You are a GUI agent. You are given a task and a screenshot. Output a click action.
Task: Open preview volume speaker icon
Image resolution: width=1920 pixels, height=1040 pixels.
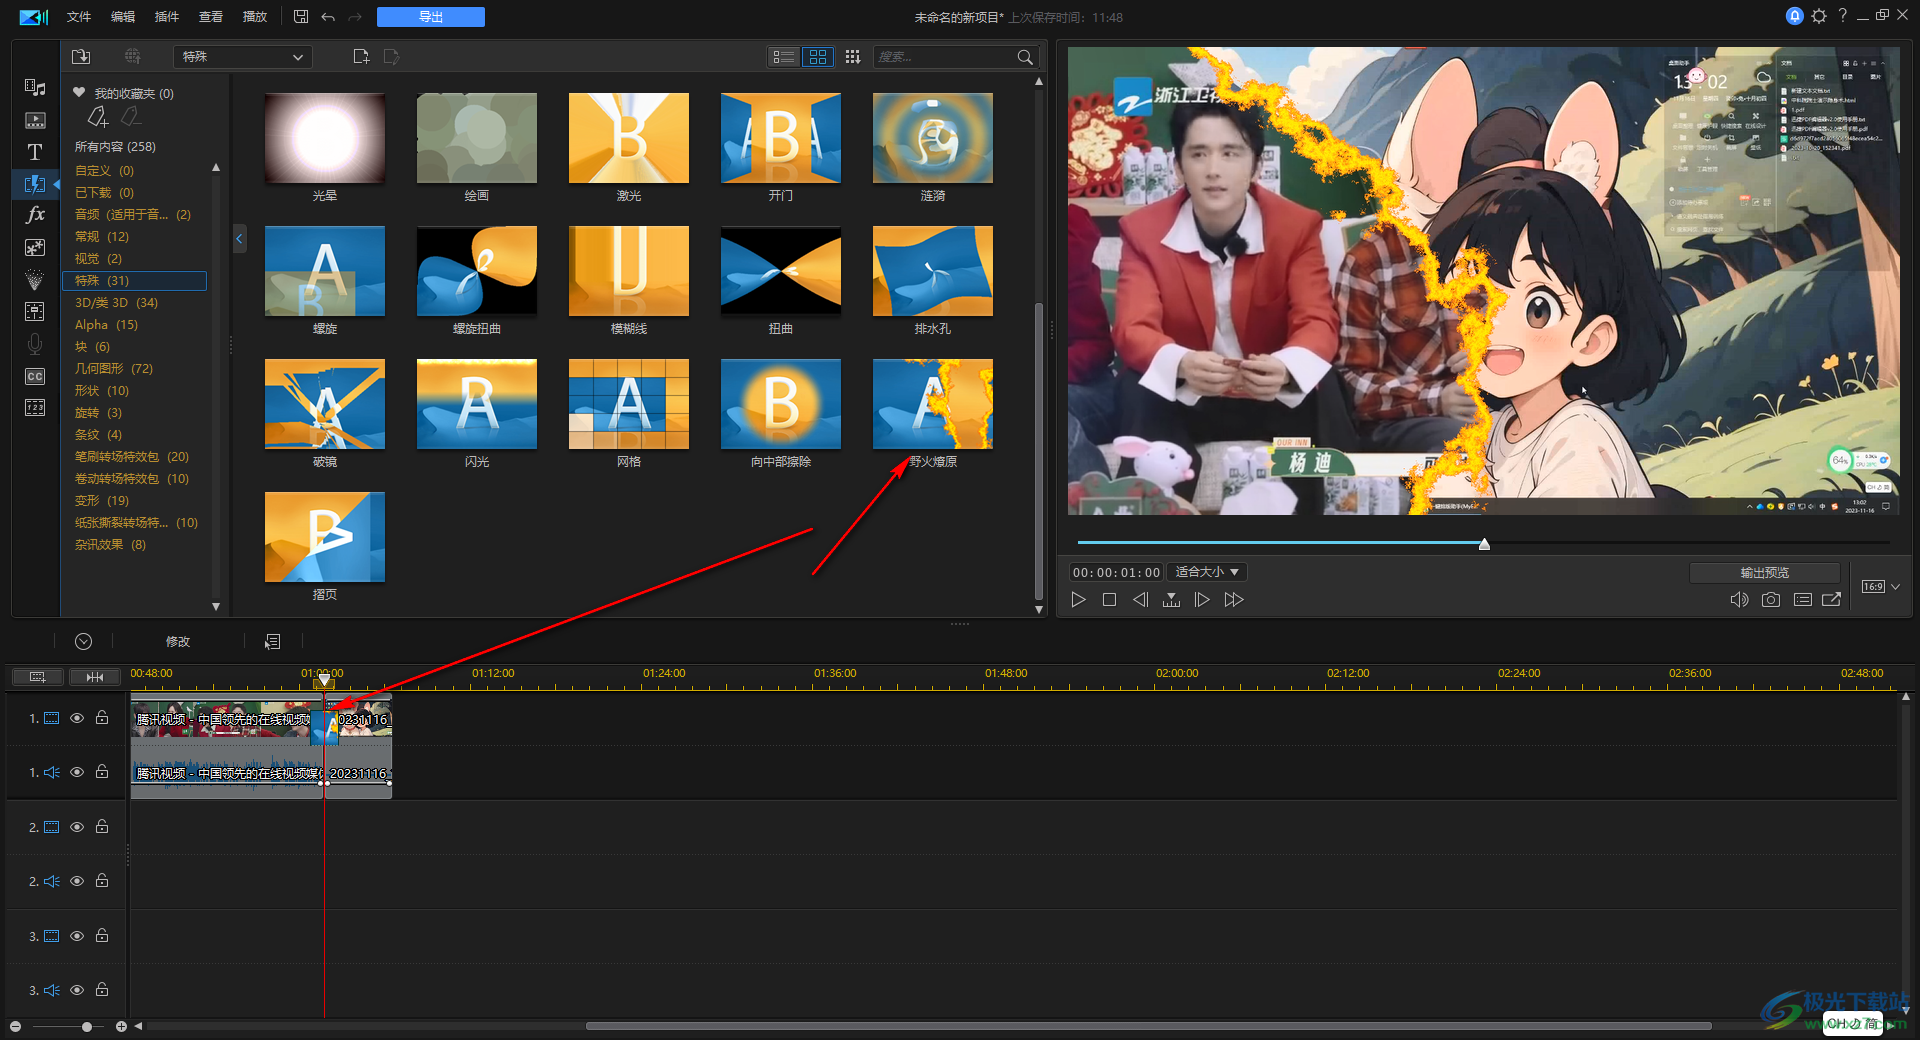click(x=1739, y=600)
